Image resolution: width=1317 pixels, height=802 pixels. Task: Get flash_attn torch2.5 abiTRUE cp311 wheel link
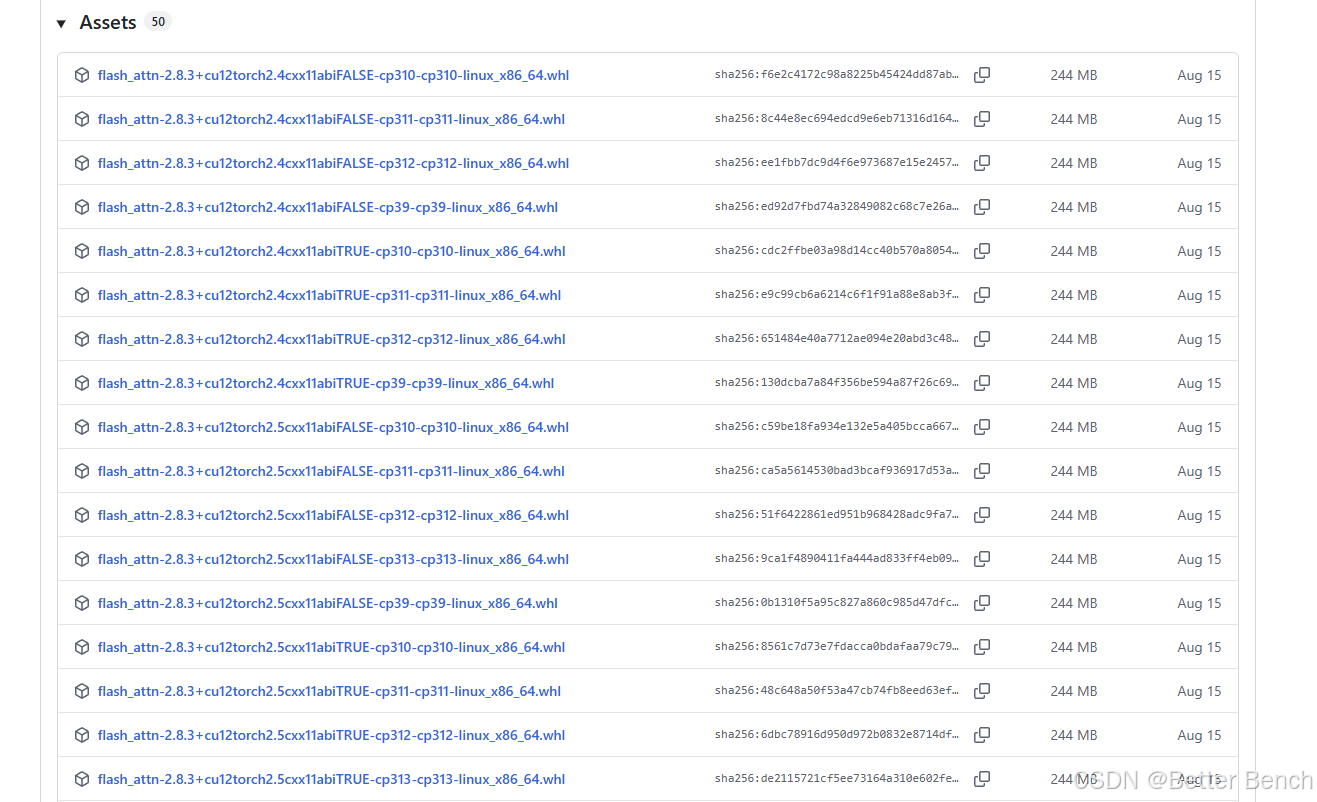coord(330,691)
